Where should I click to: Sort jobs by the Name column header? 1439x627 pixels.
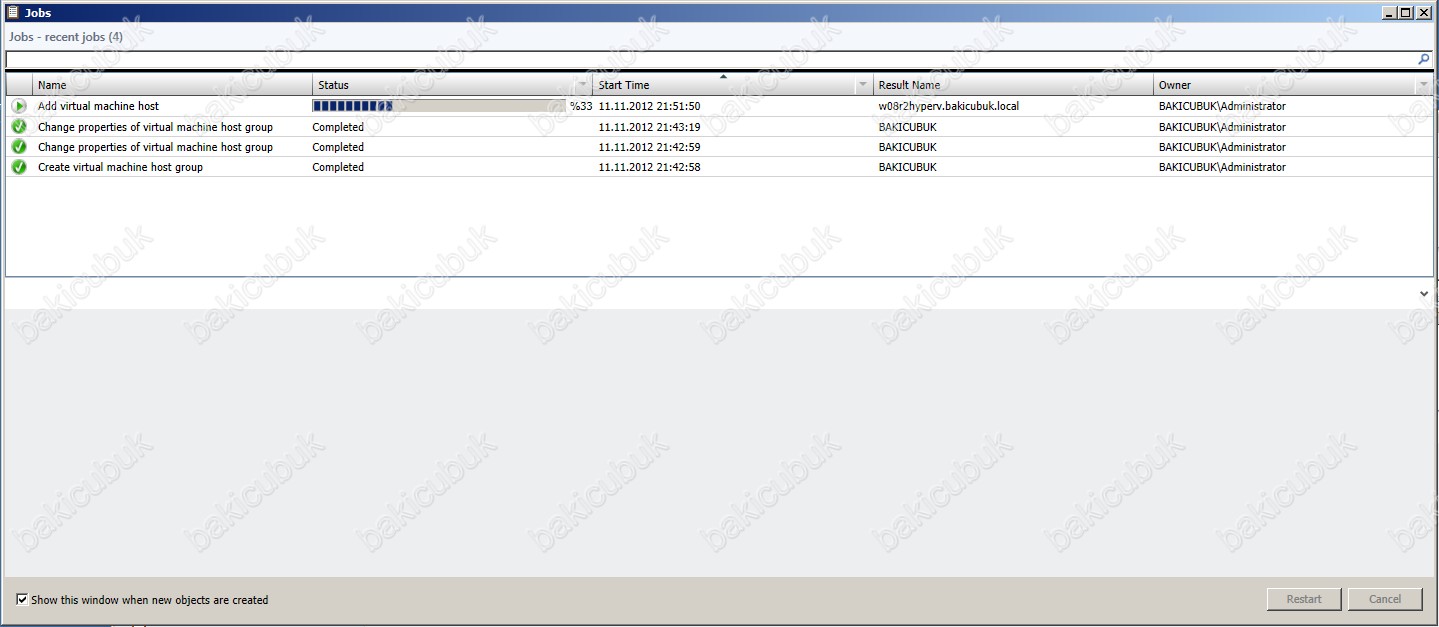170,86
